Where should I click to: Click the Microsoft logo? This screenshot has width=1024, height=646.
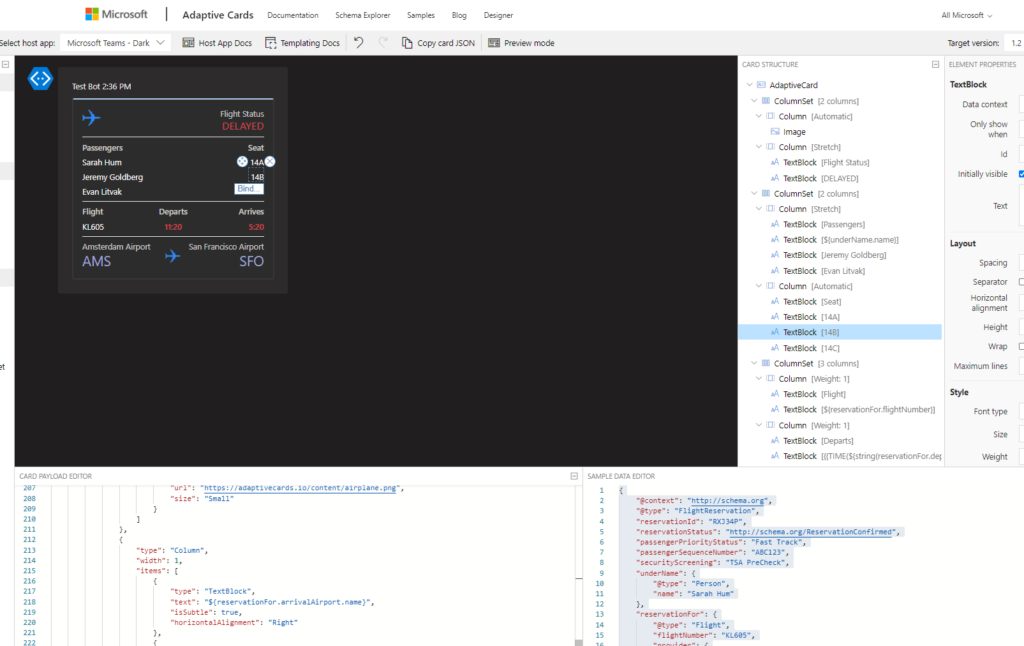(116, 14)
